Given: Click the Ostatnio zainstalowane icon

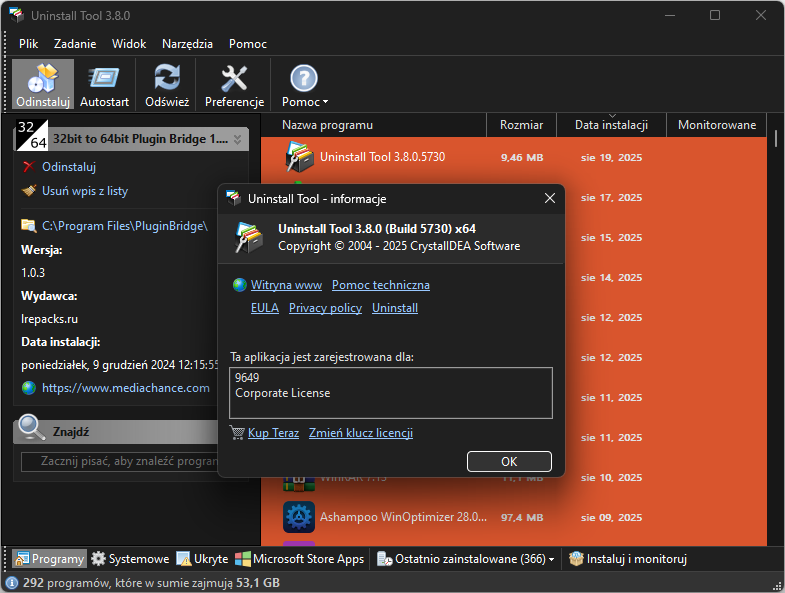Looking at the screenshot, I should tap(384, 558).
